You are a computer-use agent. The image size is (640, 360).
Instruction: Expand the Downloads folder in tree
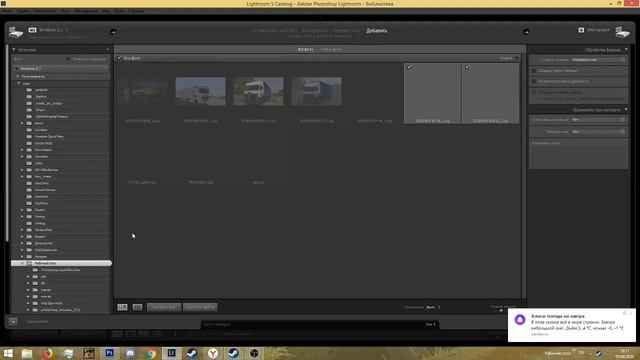[22, 150]
